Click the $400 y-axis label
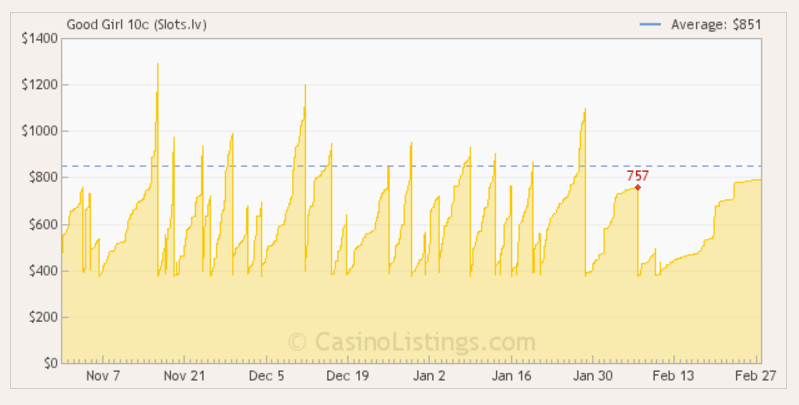 [x=42, y=271]
